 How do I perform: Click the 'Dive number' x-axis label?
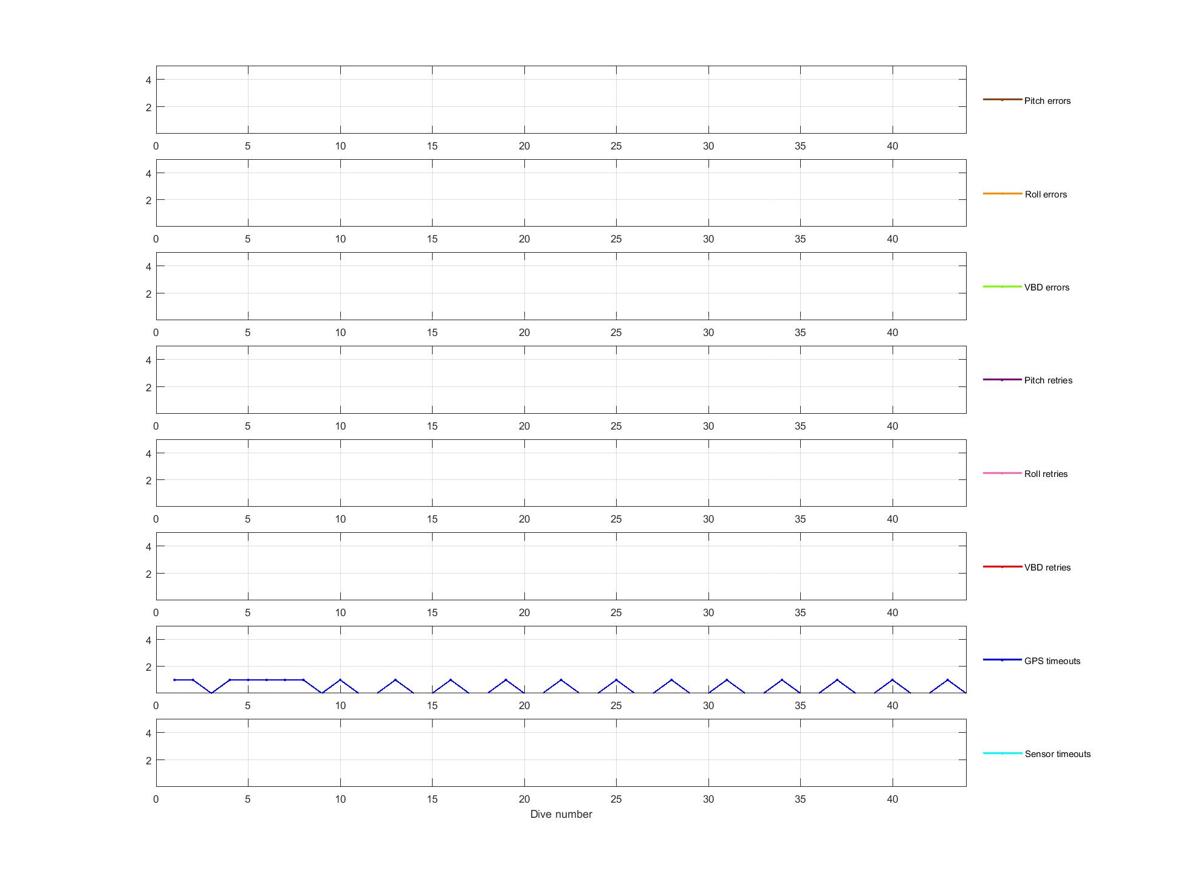561,814
